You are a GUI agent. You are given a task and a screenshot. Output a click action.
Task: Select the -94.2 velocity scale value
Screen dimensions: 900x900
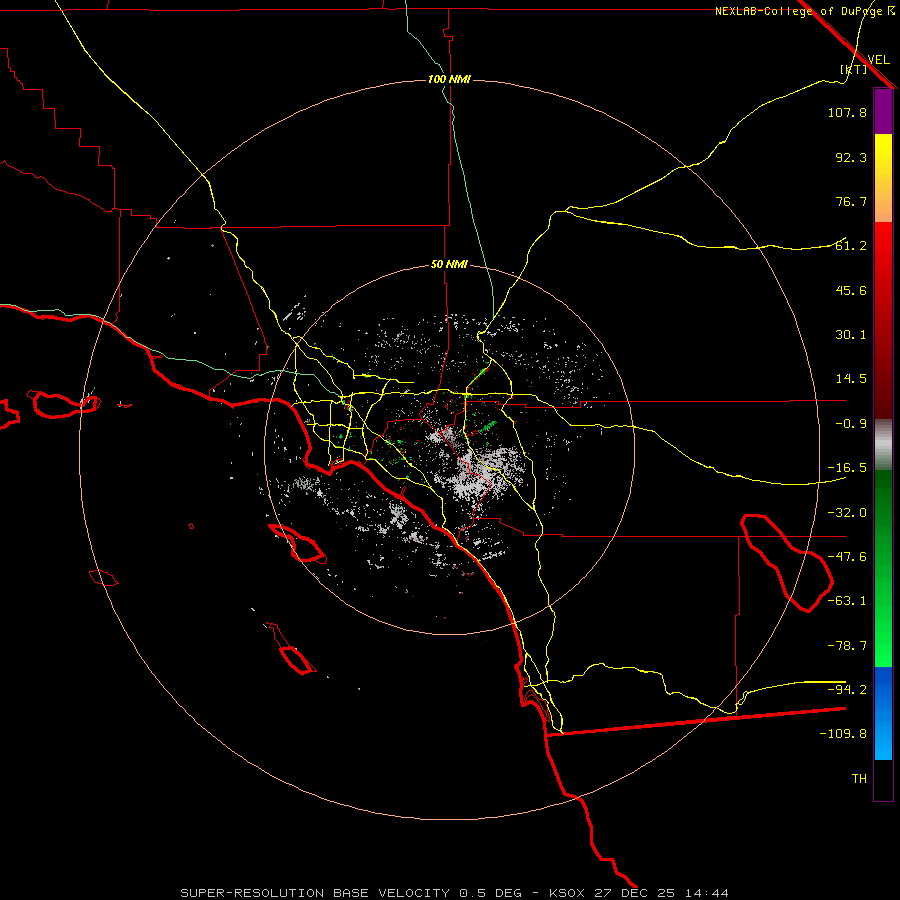click(847, 690)
